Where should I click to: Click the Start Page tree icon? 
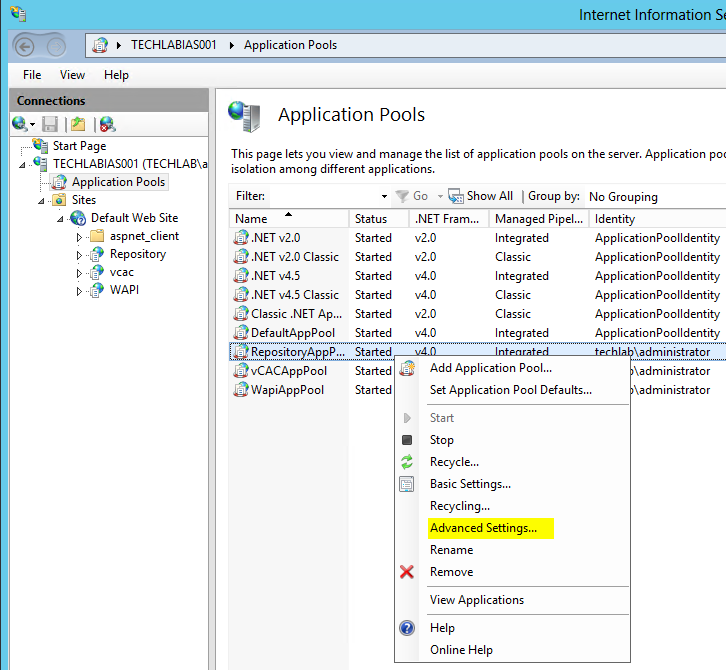tap(40, 146)
